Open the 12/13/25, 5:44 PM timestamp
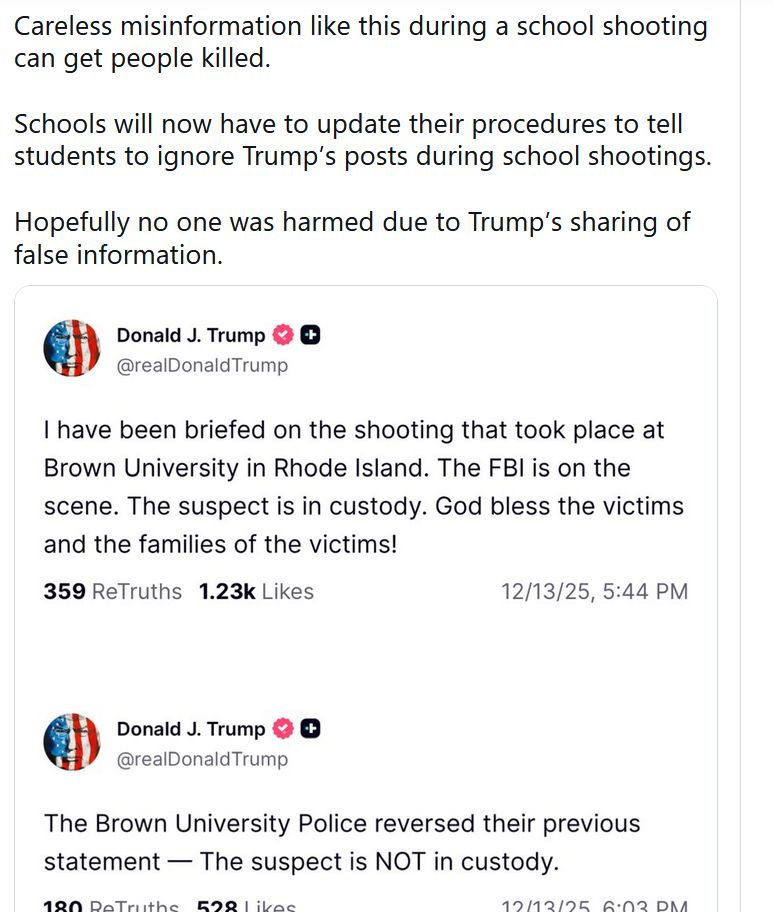Screen dimensions: 773x912 pyautogui.click(x=594, y=591)
